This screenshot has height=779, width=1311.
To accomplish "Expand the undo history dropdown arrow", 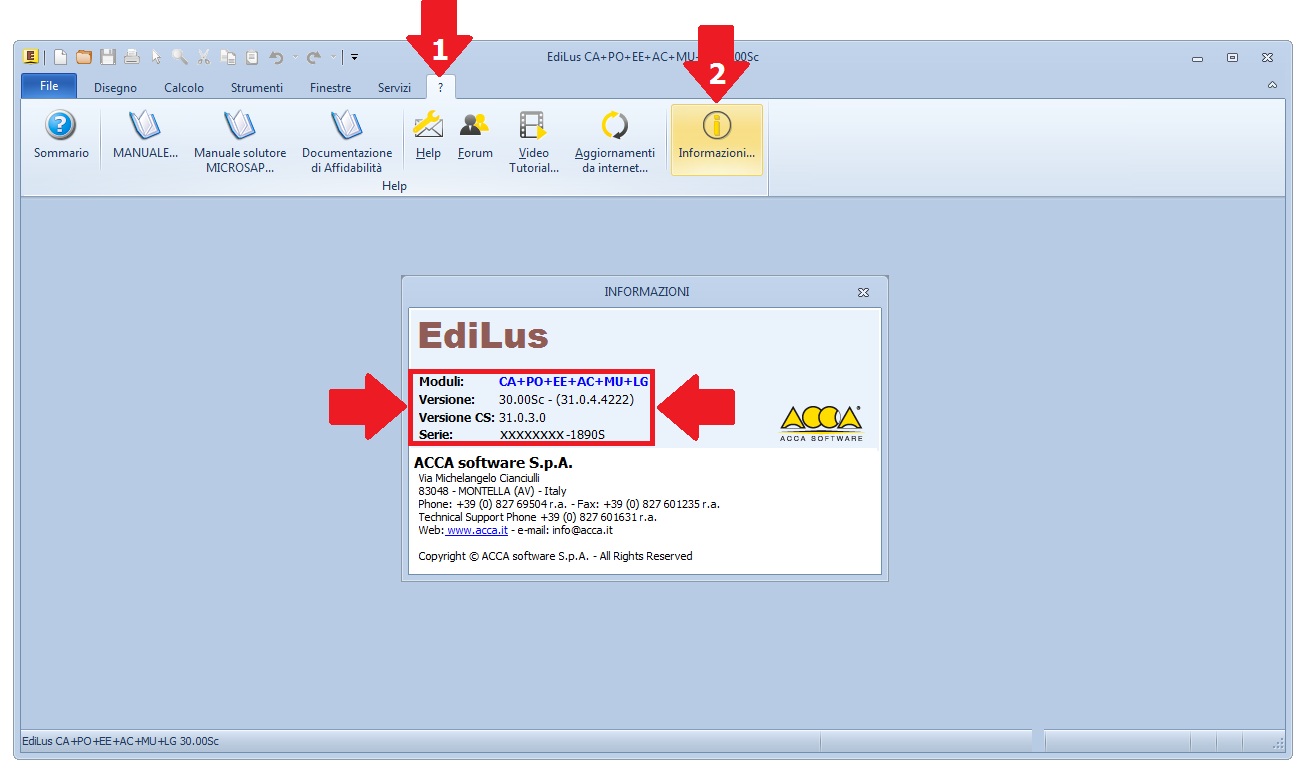I will pos(295,57).
